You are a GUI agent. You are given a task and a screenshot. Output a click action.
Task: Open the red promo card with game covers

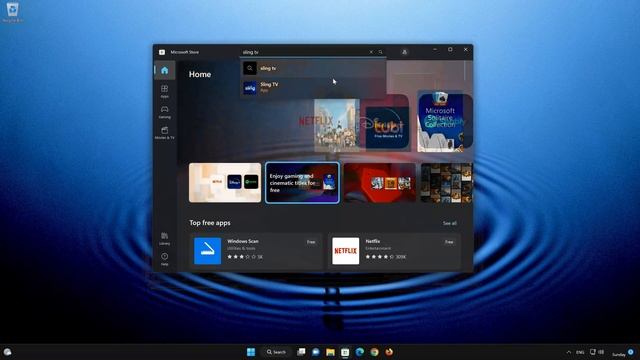pyautogui.click(x=380, y=182)
